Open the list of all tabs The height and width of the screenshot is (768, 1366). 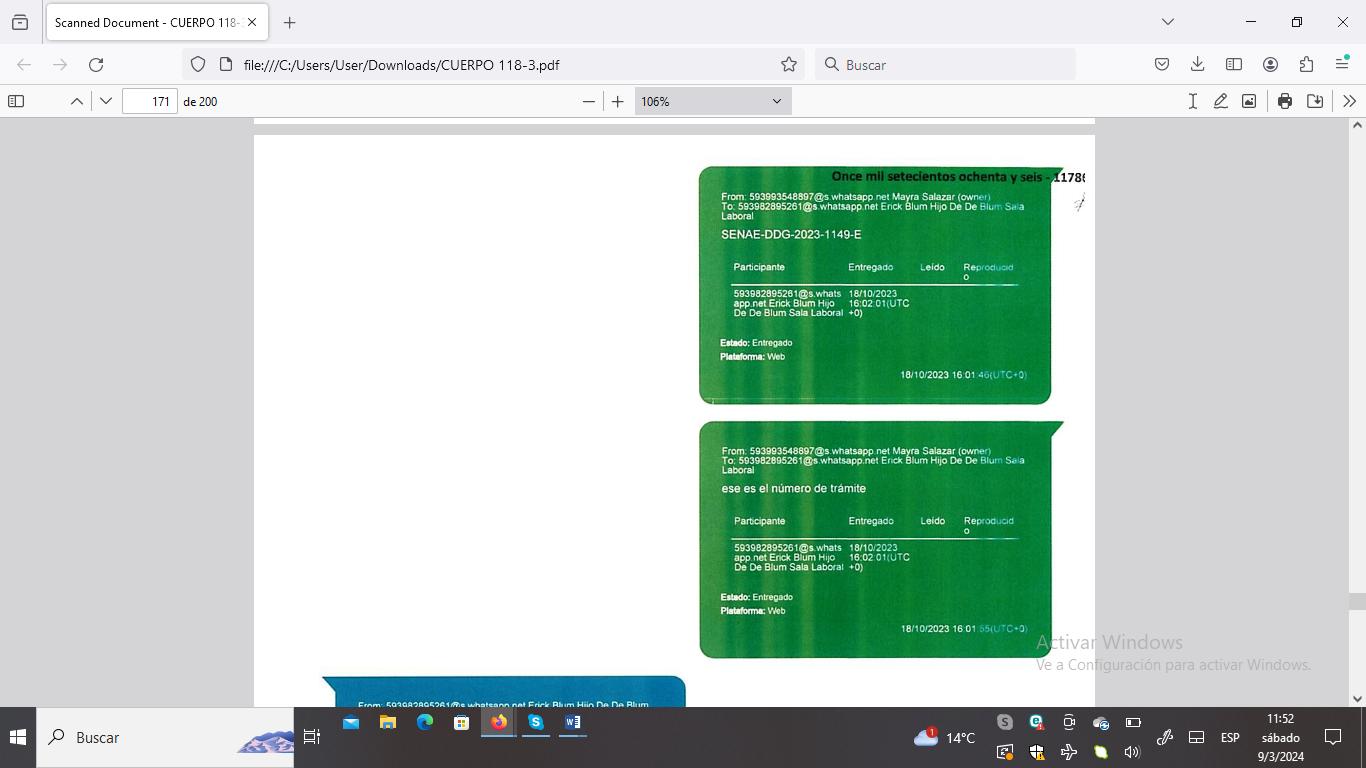coord(1167,22)
